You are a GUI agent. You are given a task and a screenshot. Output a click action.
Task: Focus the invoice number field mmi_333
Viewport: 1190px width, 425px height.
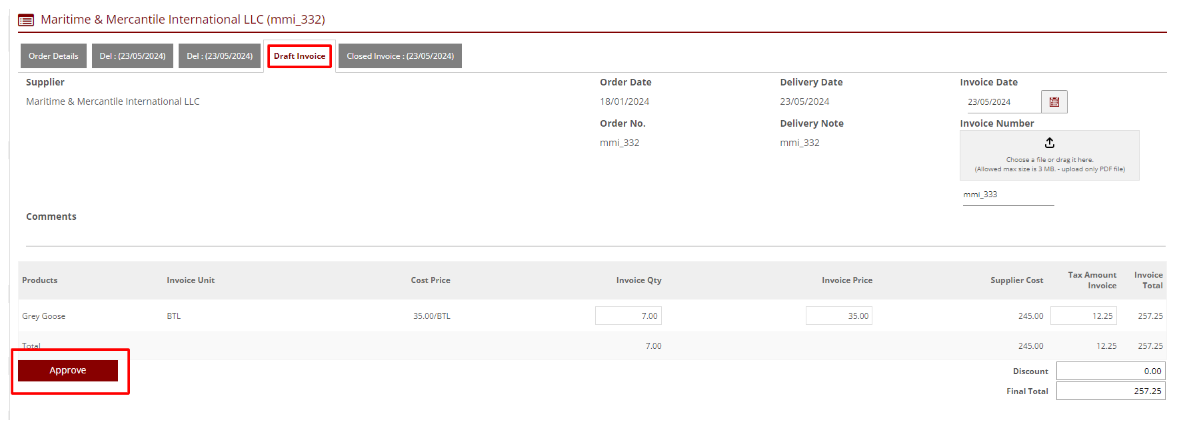coord(1007,195)
